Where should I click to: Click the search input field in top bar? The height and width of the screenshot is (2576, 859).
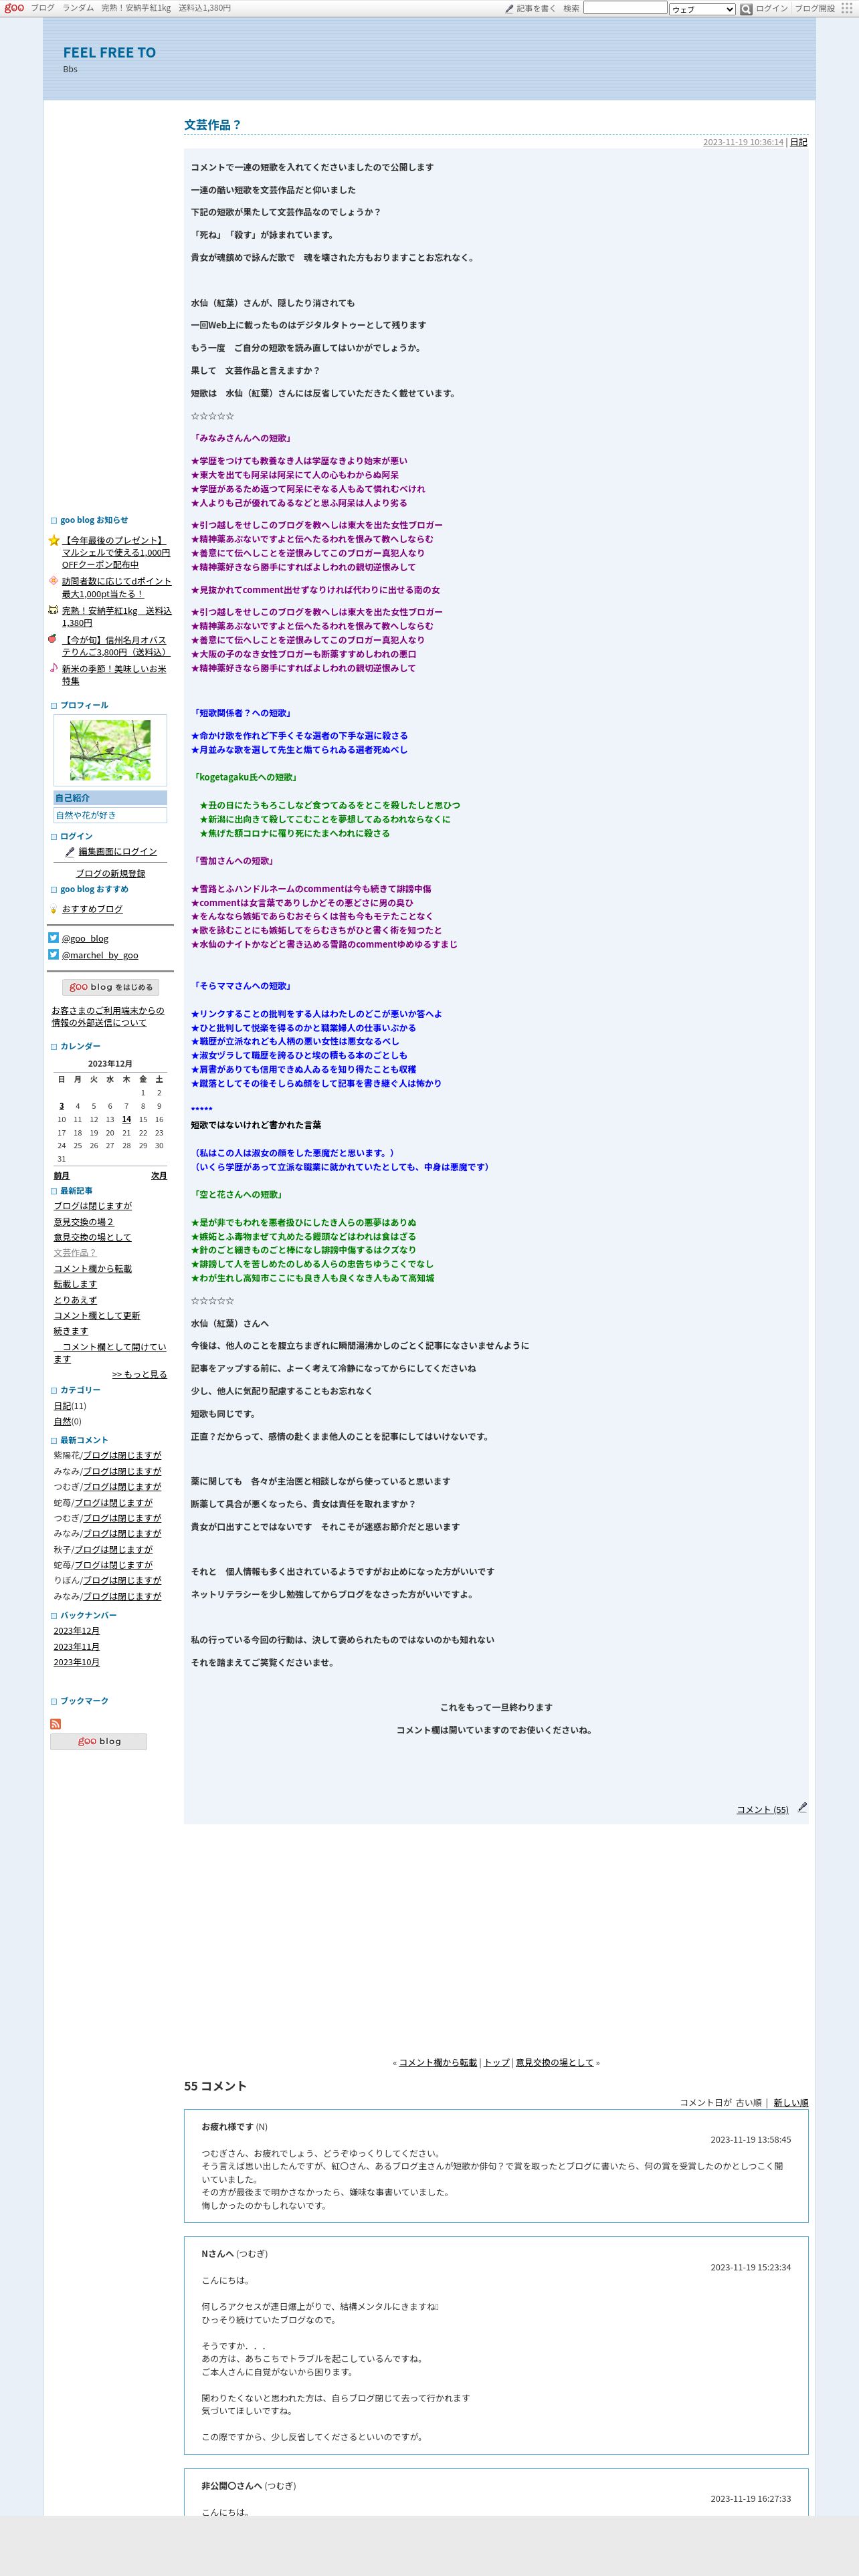(x=625, y=8)
